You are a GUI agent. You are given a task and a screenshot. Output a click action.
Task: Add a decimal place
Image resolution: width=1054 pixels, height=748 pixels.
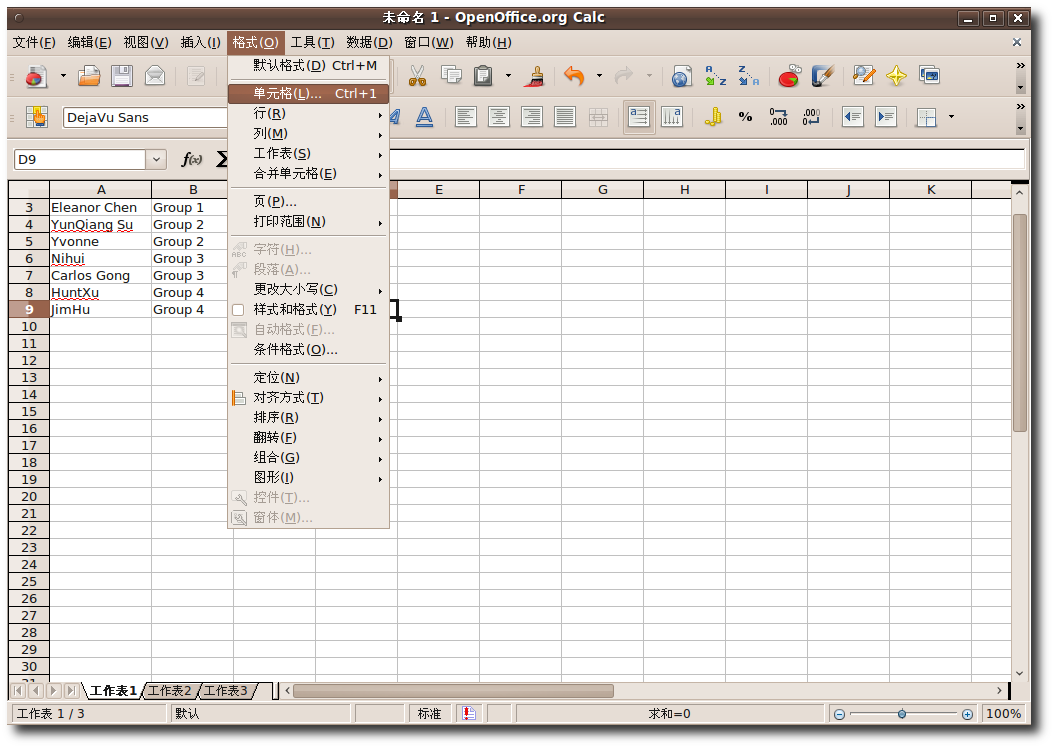pyautogui.click(x=778, y=117)
